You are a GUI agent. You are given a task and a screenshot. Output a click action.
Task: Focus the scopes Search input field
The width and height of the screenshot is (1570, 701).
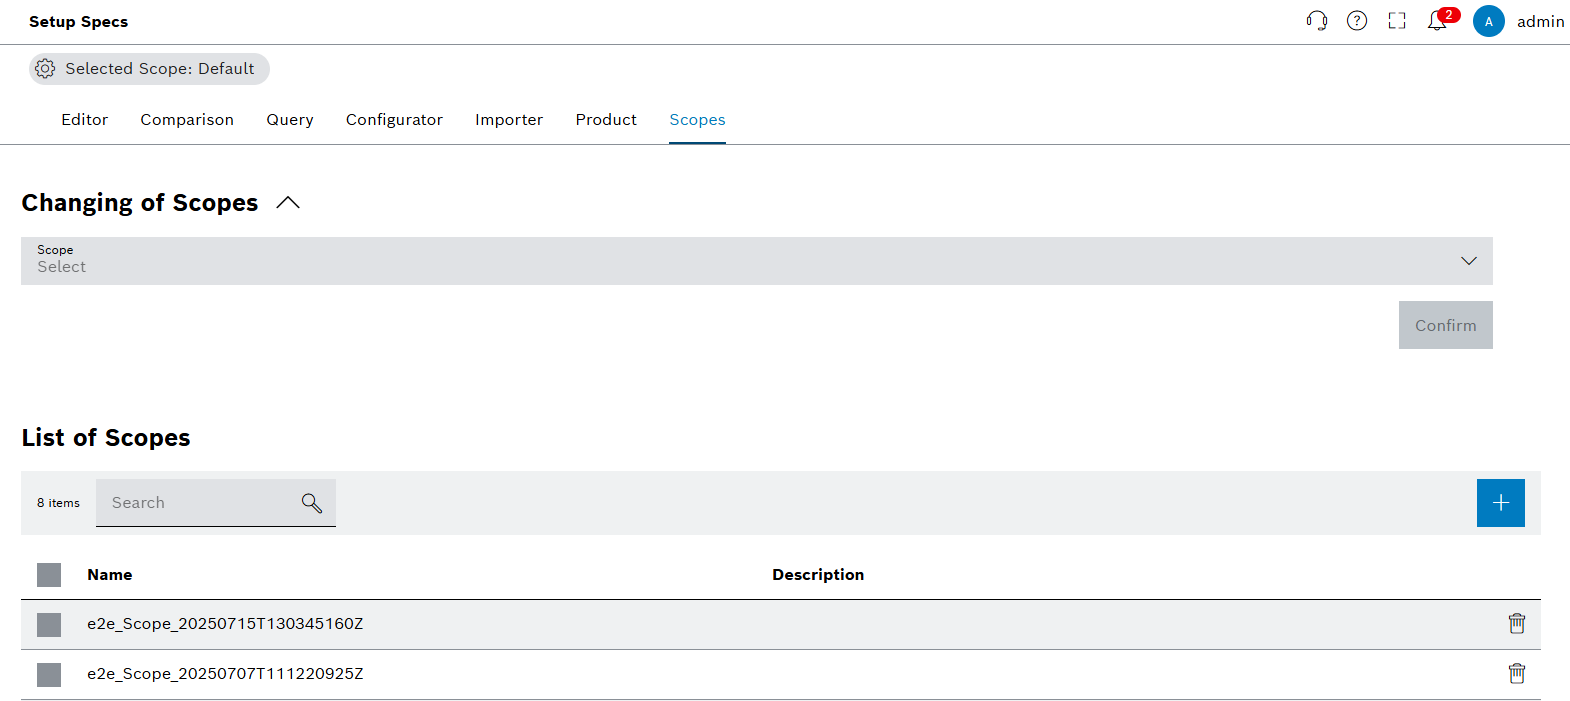click(x=216, y=503)
